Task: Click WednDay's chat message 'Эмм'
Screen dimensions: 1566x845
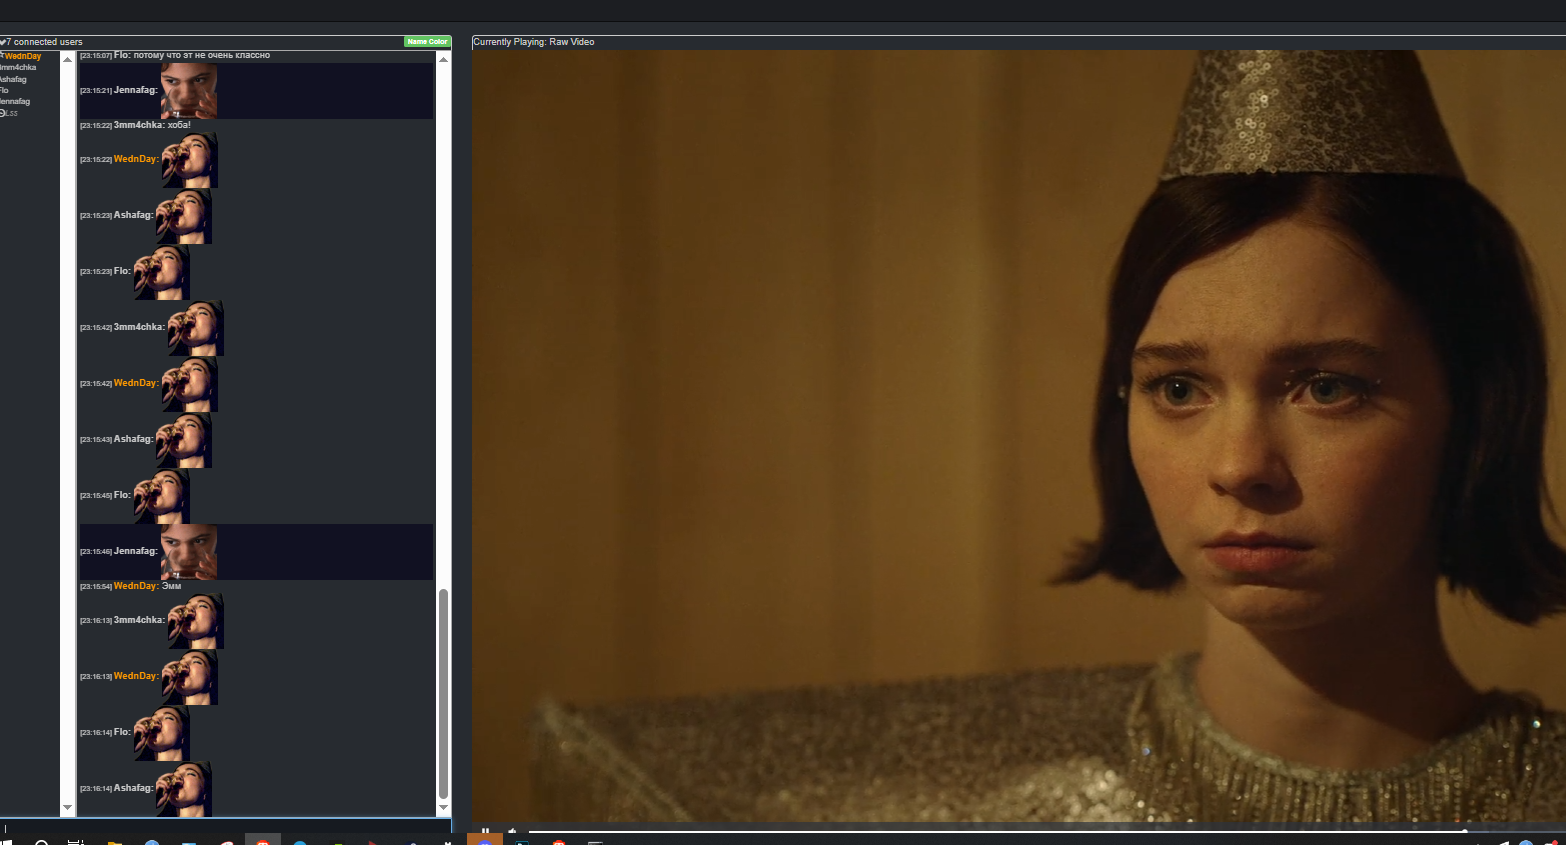Action: (x=172, y=586)
